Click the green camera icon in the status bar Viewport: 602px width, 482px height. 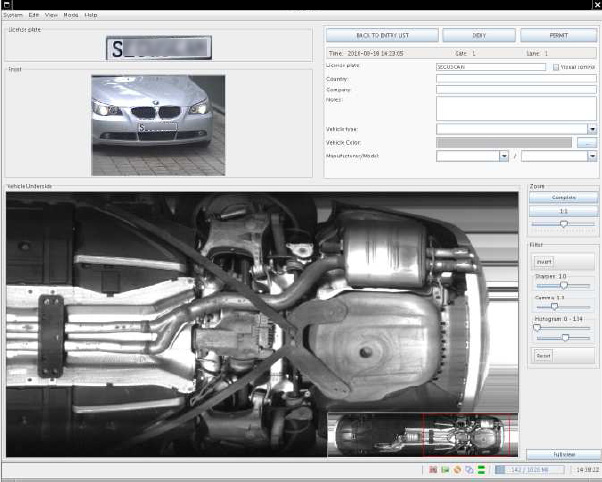445,469
